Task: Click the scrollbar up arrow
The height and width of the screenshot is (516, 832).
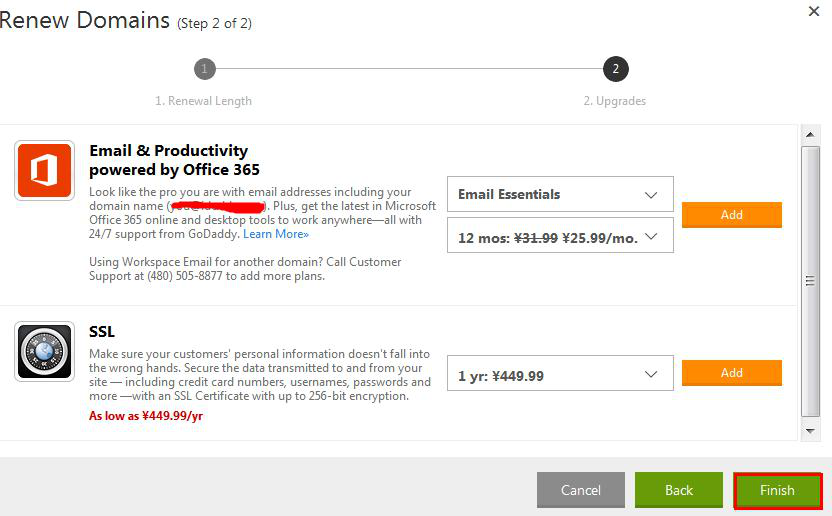Action: (x=810, y=135)
